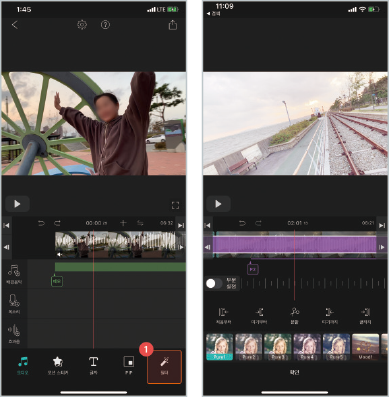389x400 pixels.
Task: Apply the Pure 3 filter thumbnail
Action: point(278,347)
